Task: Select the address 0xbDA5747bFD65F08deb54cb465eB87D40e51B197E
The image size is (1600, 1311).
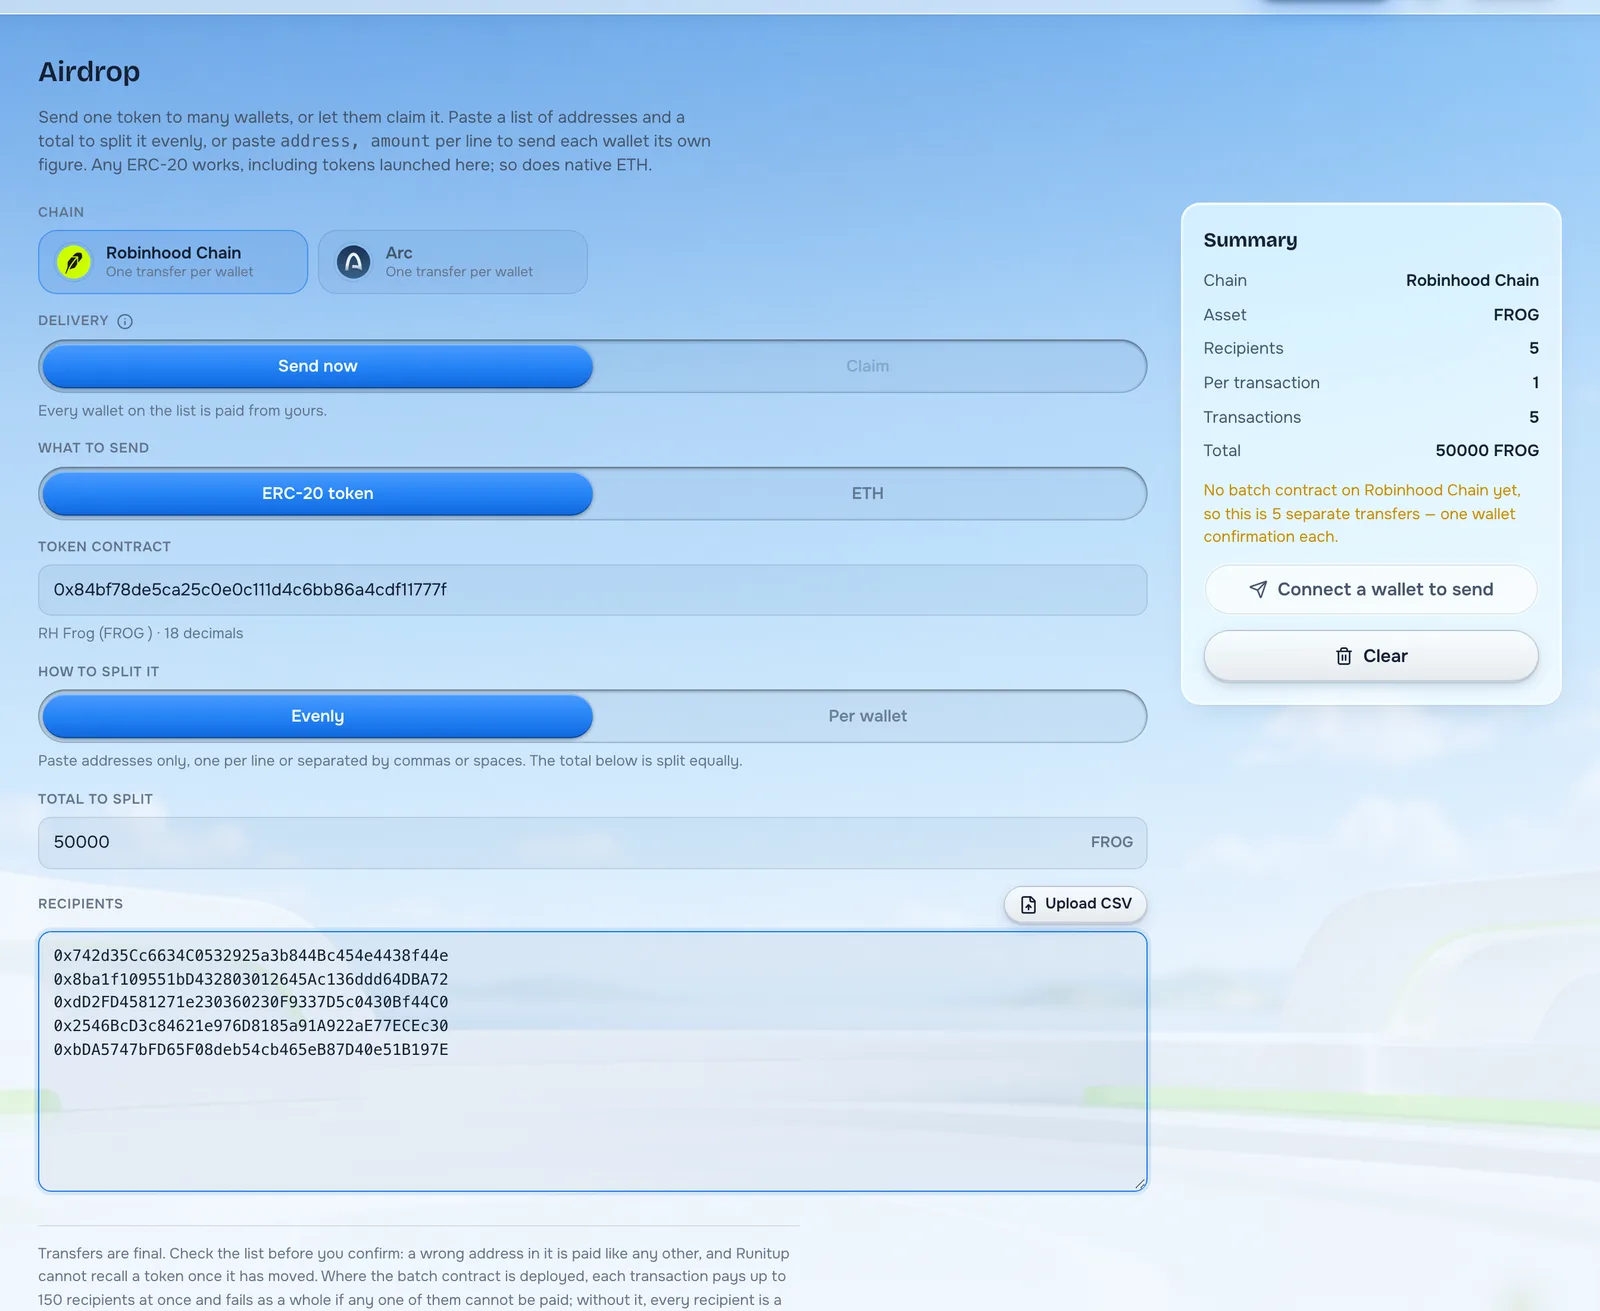Action: tap(251, 1049)
